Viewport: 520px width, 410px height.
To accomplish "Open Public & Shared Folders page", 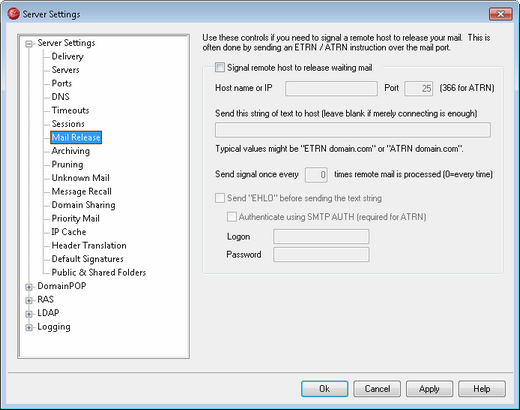I will (x=99, y=272).
